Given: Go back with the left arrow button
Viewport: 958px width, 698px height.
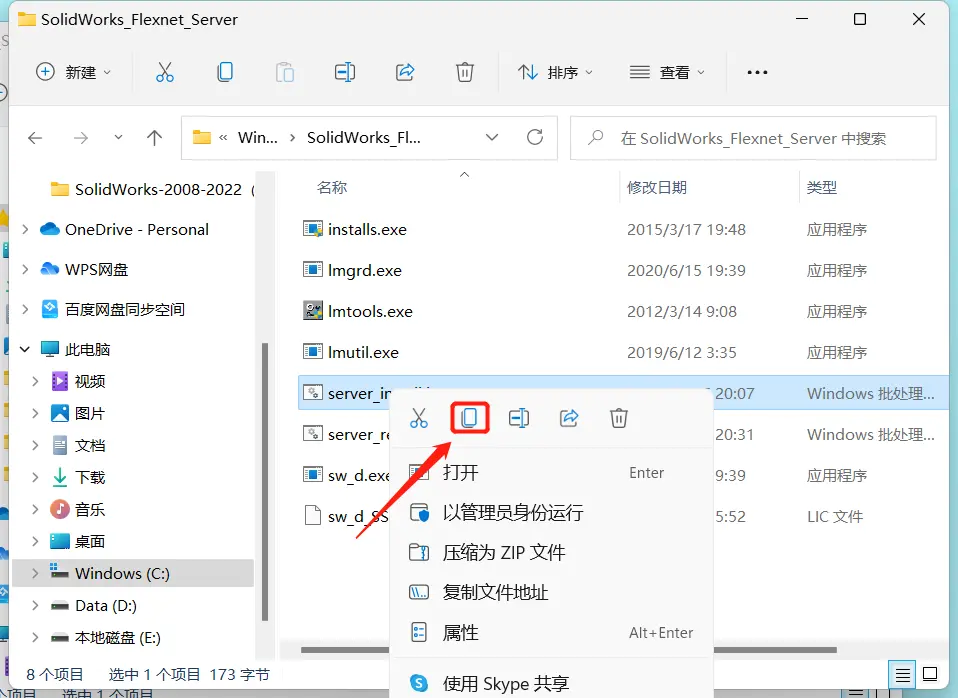Looking at the screenshot, I should [x=35, y=138].
